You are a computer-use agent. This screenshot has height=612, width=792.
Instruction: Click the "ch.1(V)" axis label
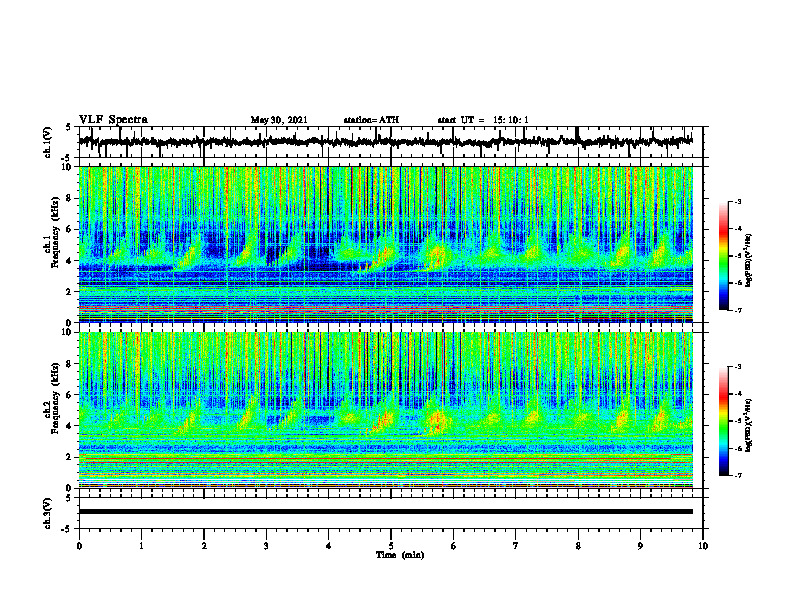coord(48,142)
